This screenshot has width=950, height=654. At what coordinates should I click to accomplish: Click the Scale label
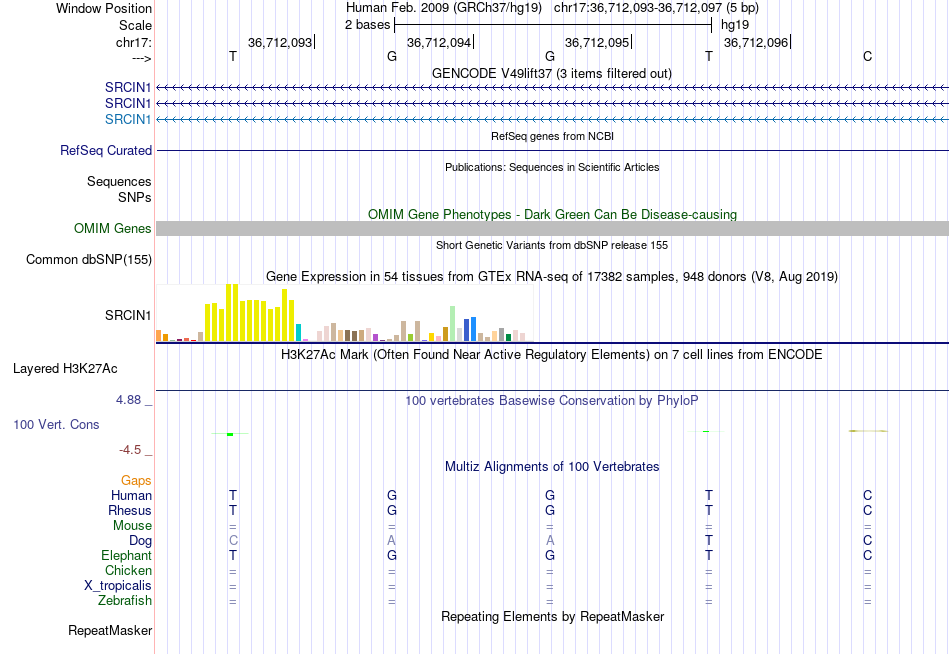click(x=135, y=25)
